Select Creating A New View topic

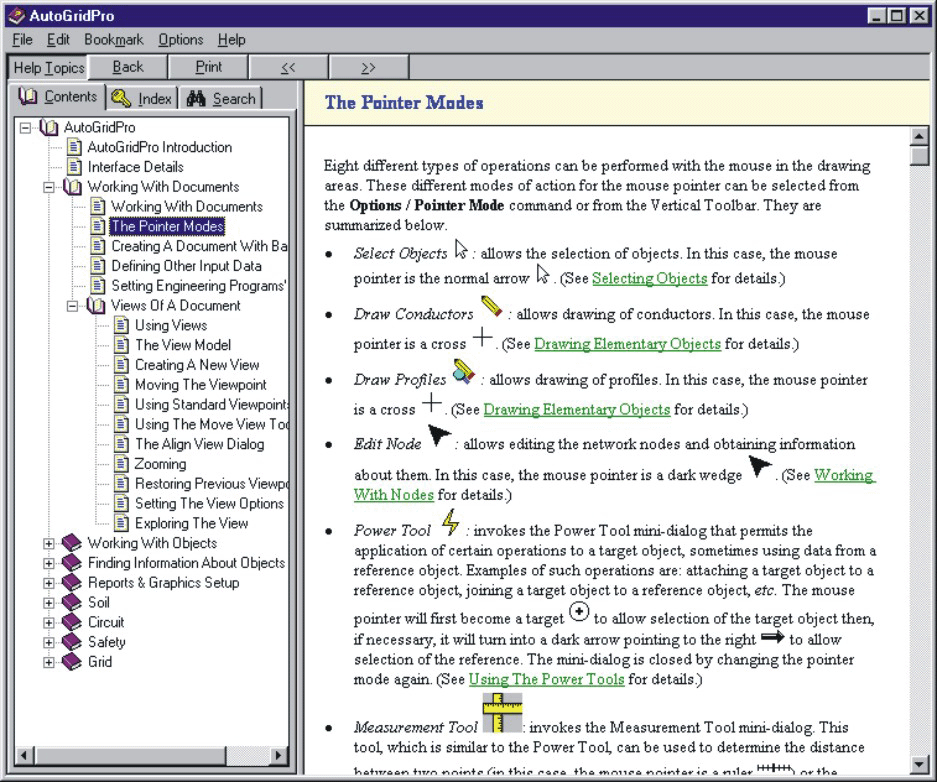pyautogui.click(x=197, y=365)
